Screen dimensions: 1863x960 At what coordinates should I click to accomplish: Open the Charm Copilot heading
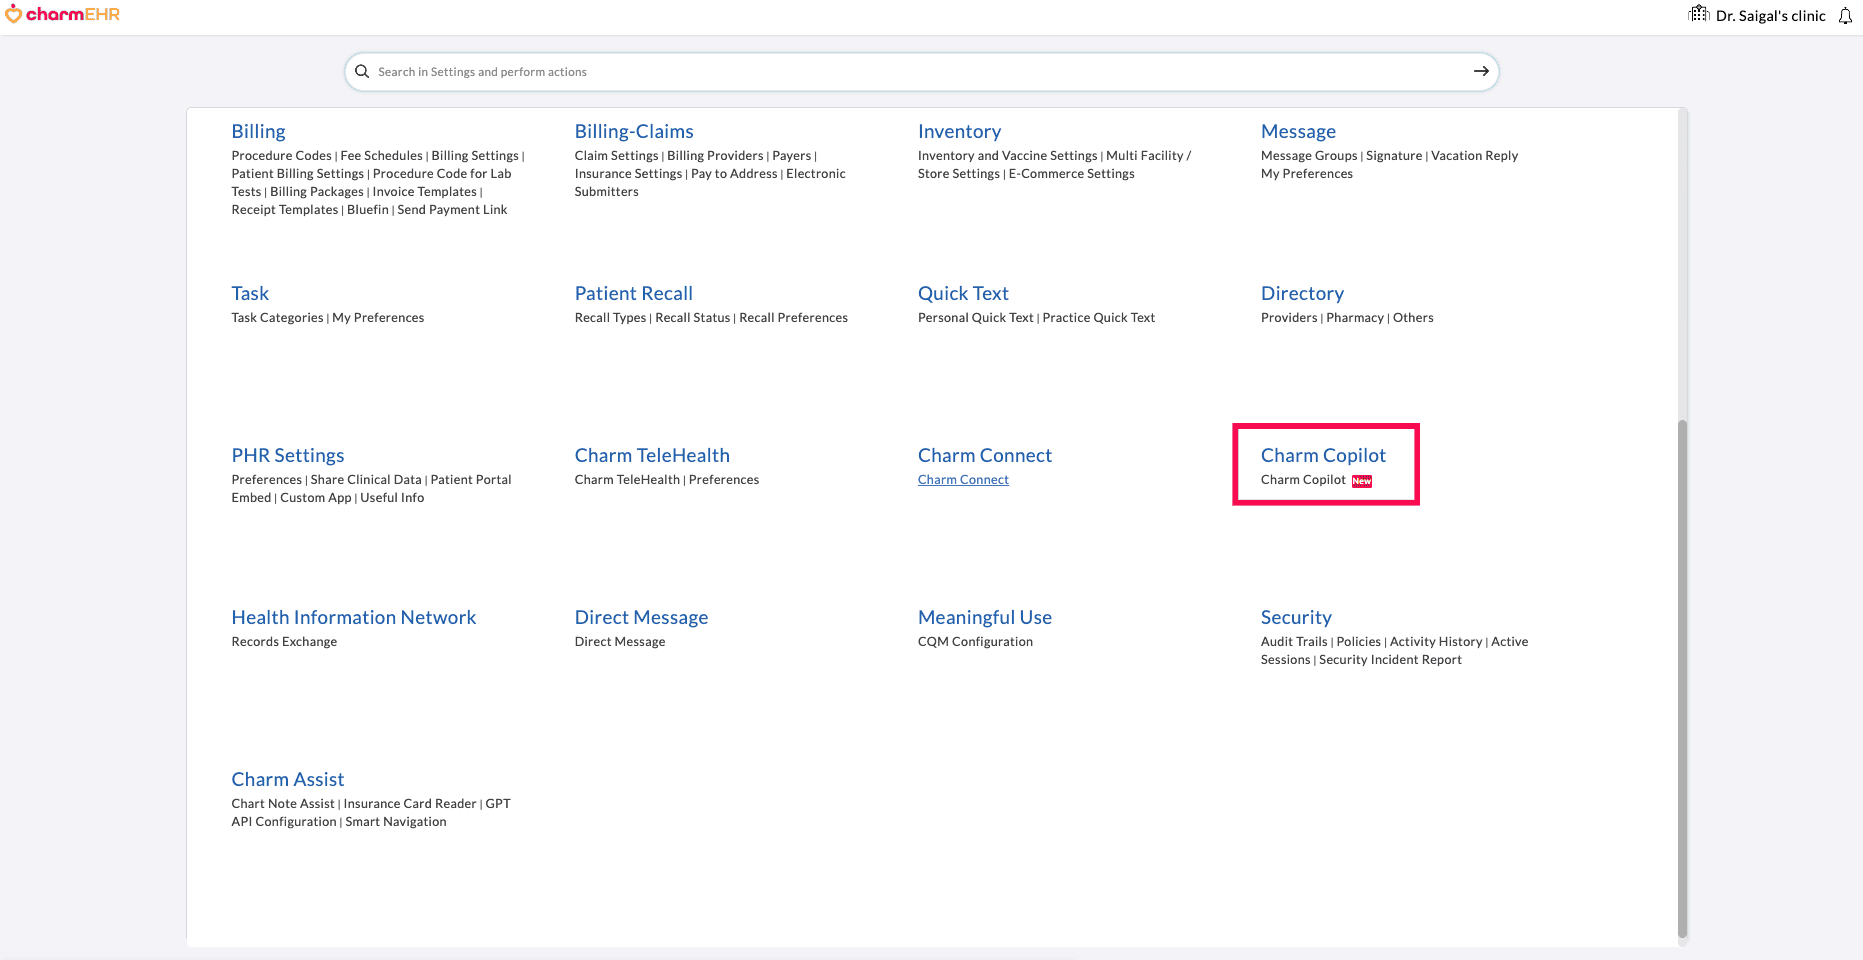1323,455
